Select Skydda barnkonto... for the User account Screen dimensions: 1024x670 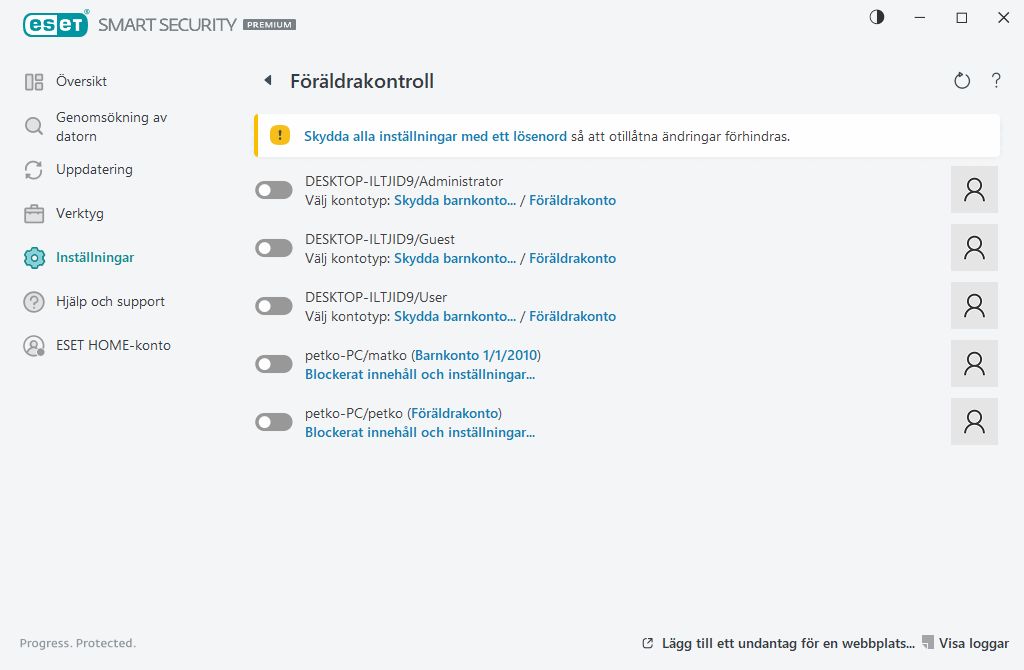455,316
